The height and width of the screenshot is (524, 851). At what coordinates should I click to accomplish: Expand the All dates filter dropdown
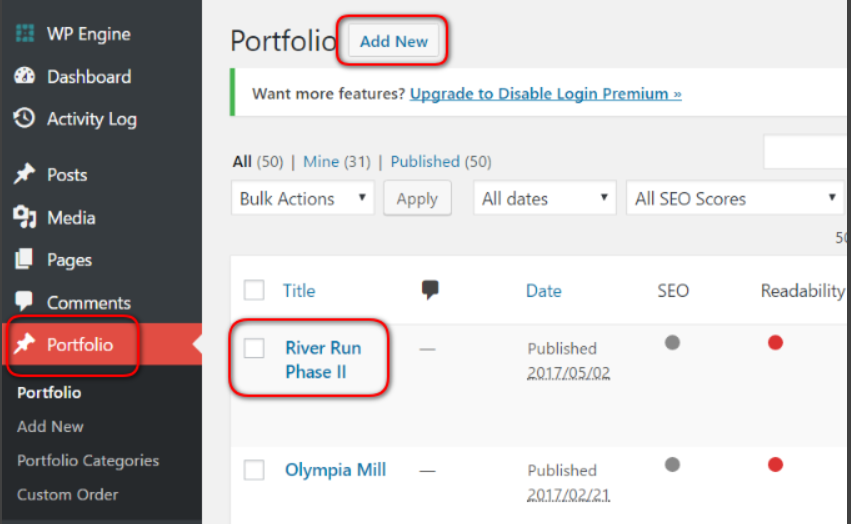coord(544,198)
